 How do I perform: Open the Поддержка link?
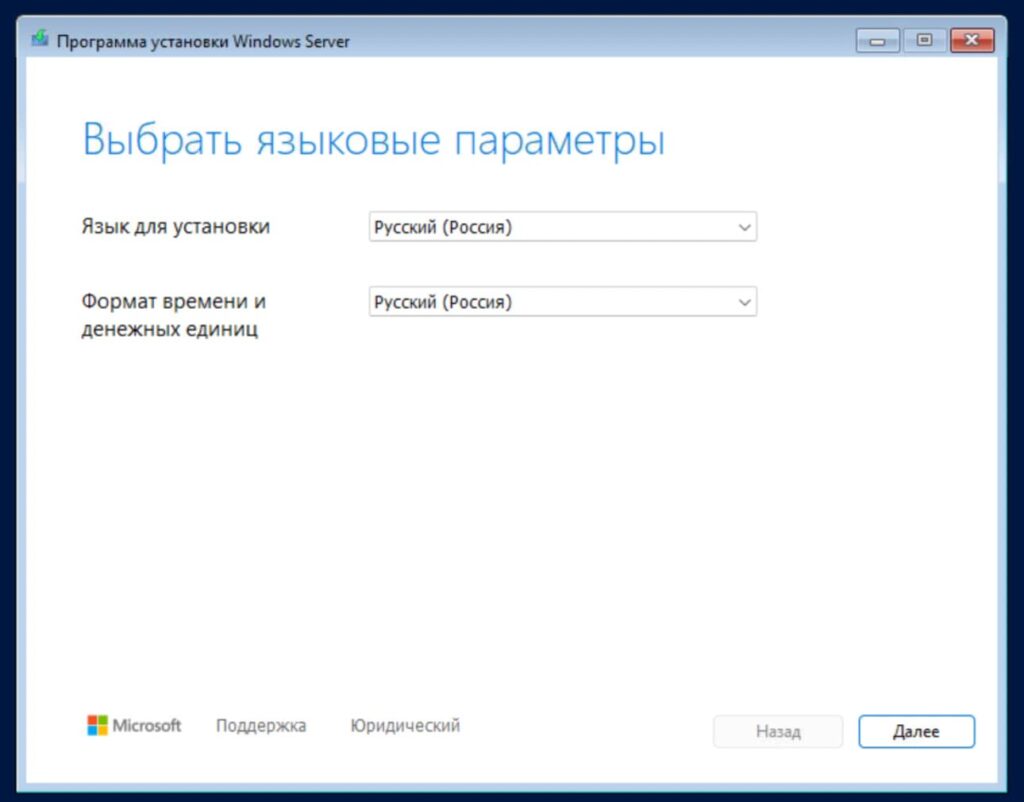261,726
